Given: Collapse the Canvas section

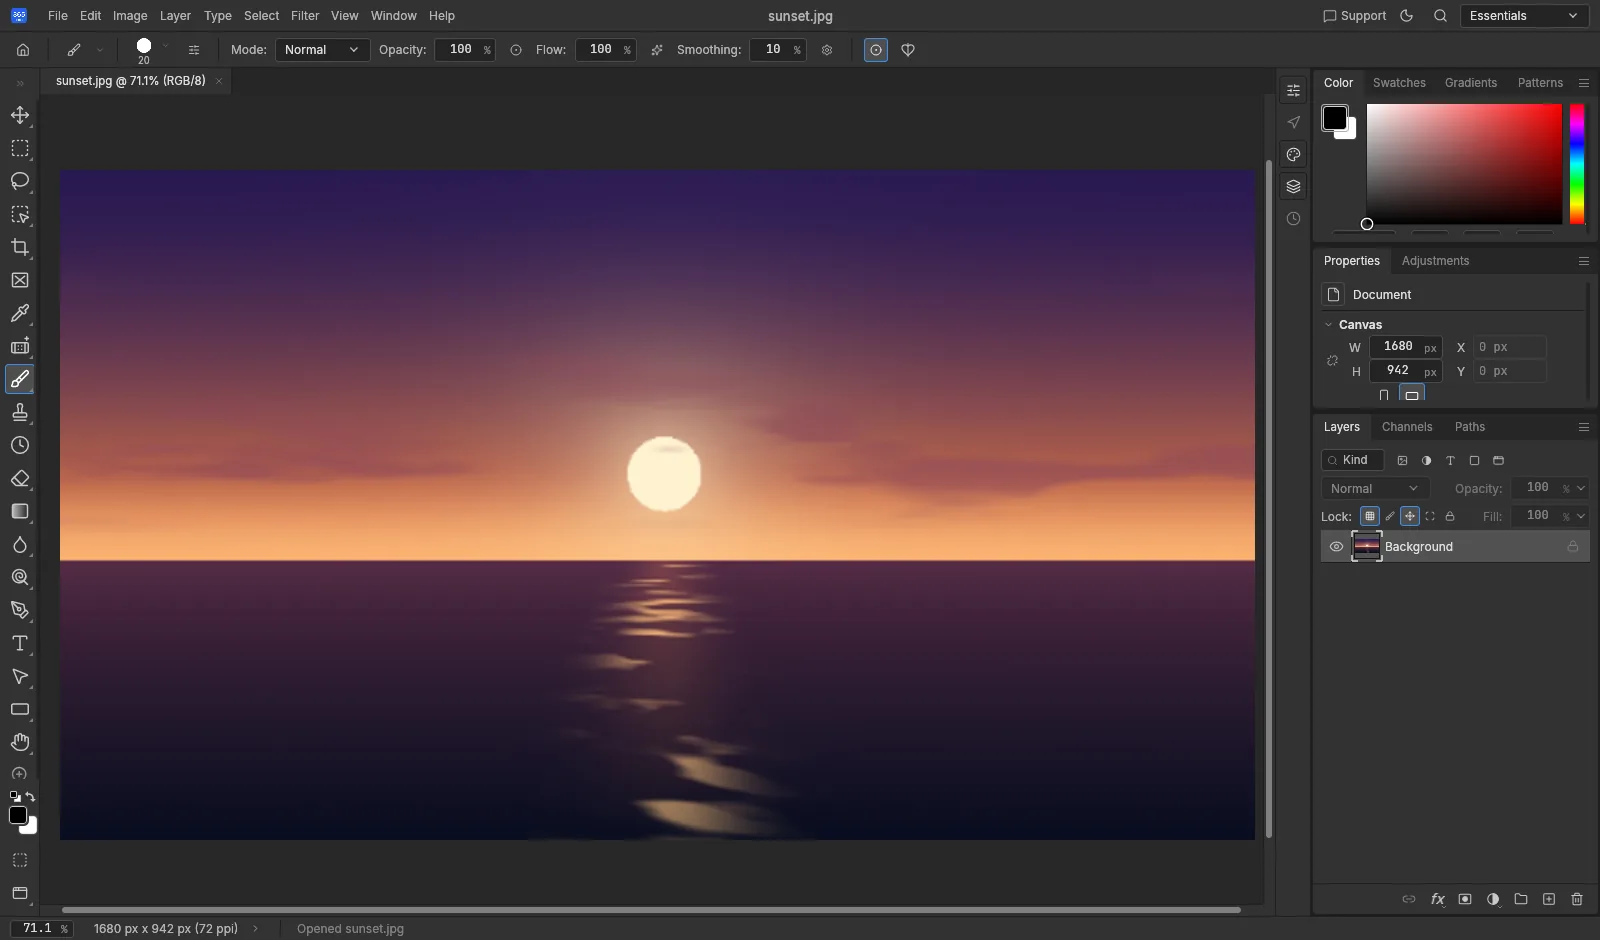Looking at the screenshot, I should (x=1329, y=325).
